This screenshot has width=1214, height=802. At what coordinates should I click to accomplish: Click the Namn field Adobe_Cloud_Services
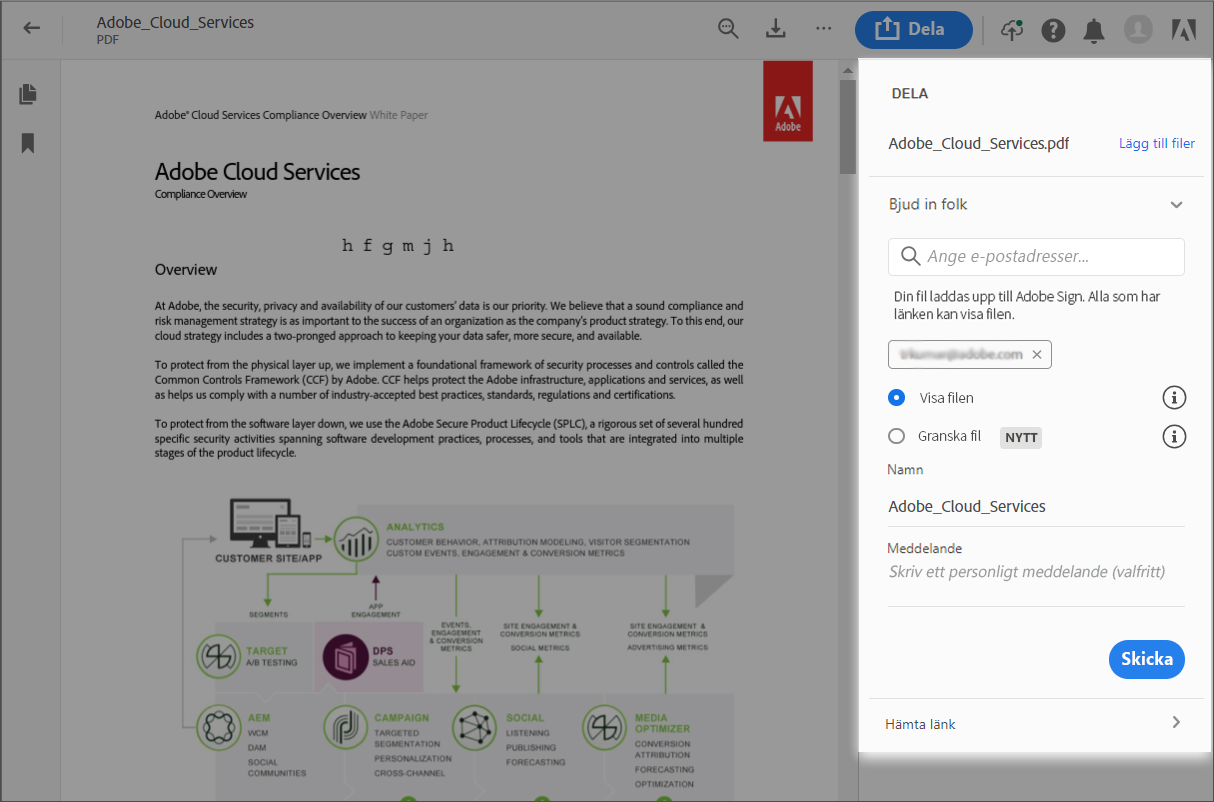(1036, 507)
